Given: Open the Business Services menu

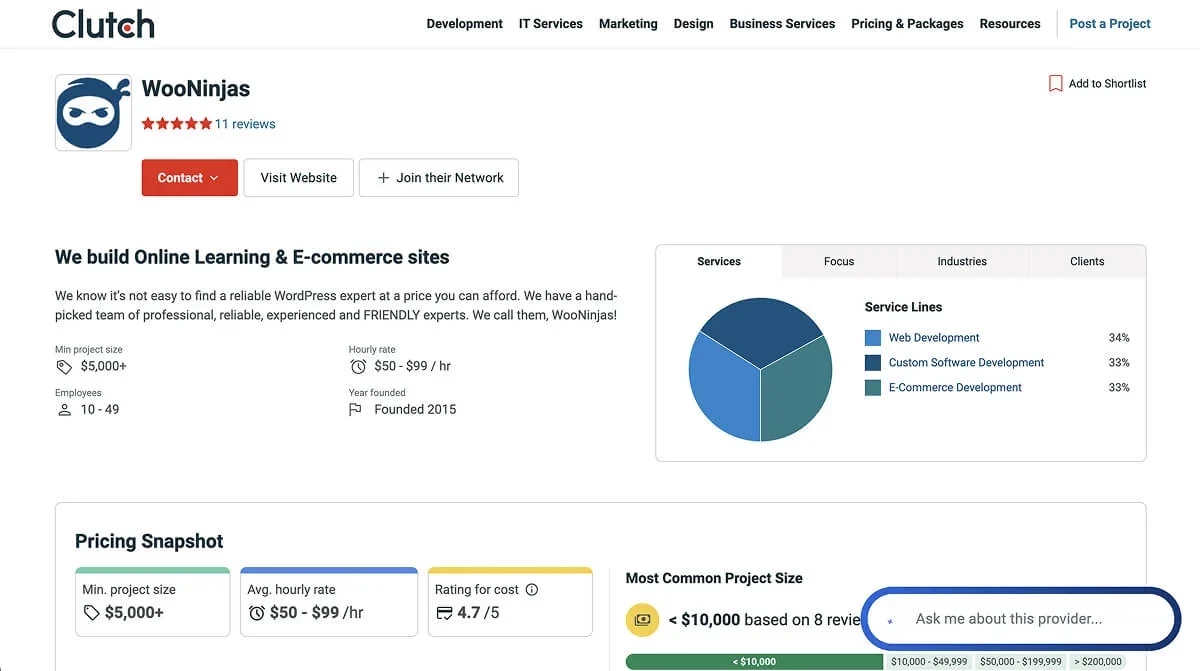Looking at the screenshot, I should point(782,24).
